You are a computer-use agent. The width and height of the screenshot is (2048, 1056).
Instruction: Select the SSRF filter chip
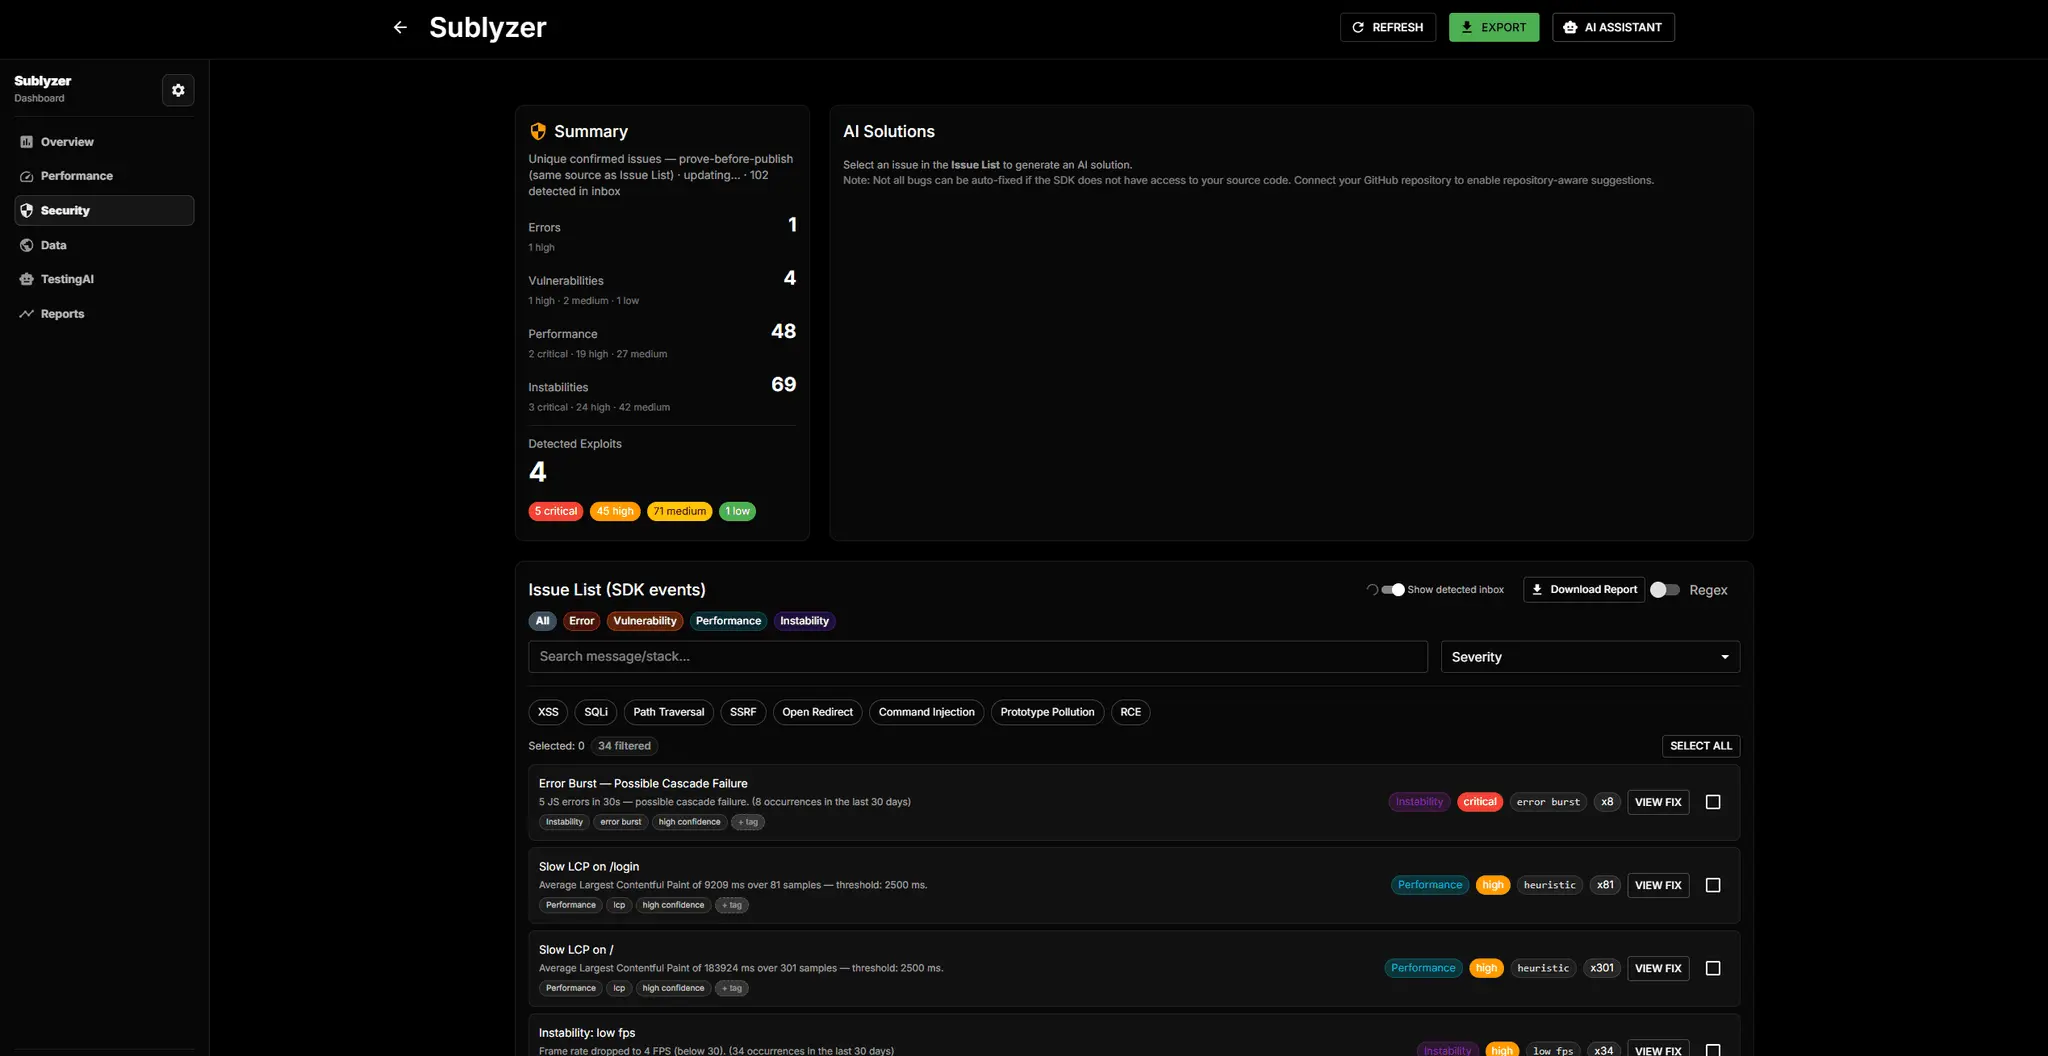pyautogui.click(x=743, y=712)
